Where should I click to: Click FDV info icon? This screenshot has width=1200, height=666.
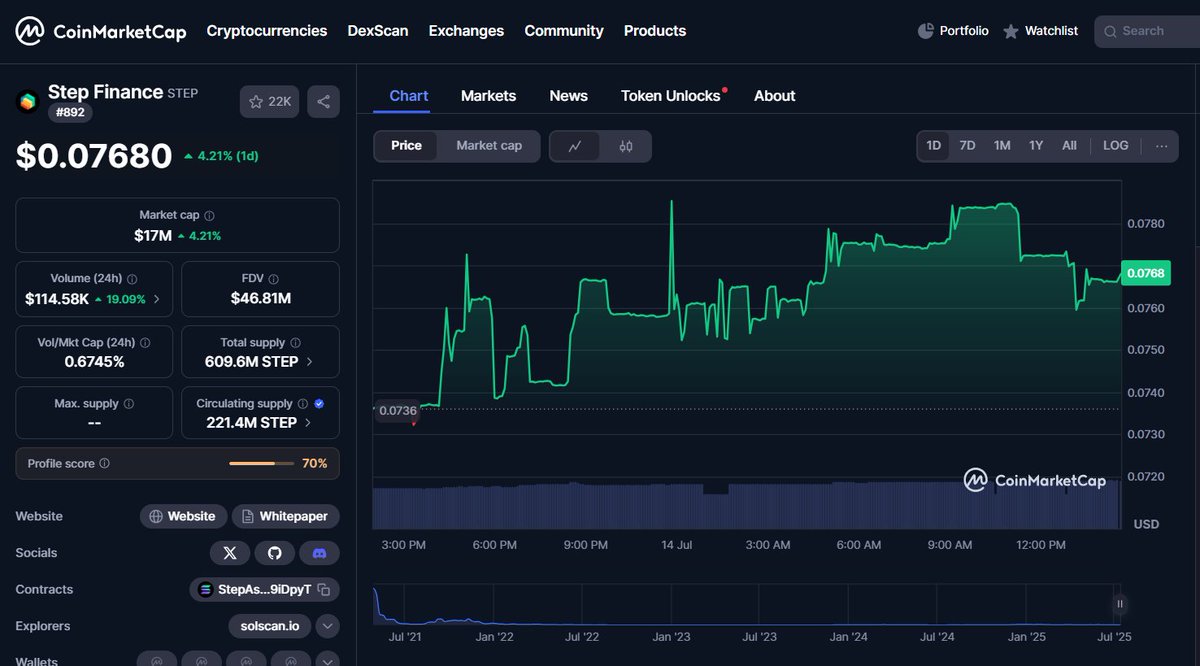[x=274, y=279]
